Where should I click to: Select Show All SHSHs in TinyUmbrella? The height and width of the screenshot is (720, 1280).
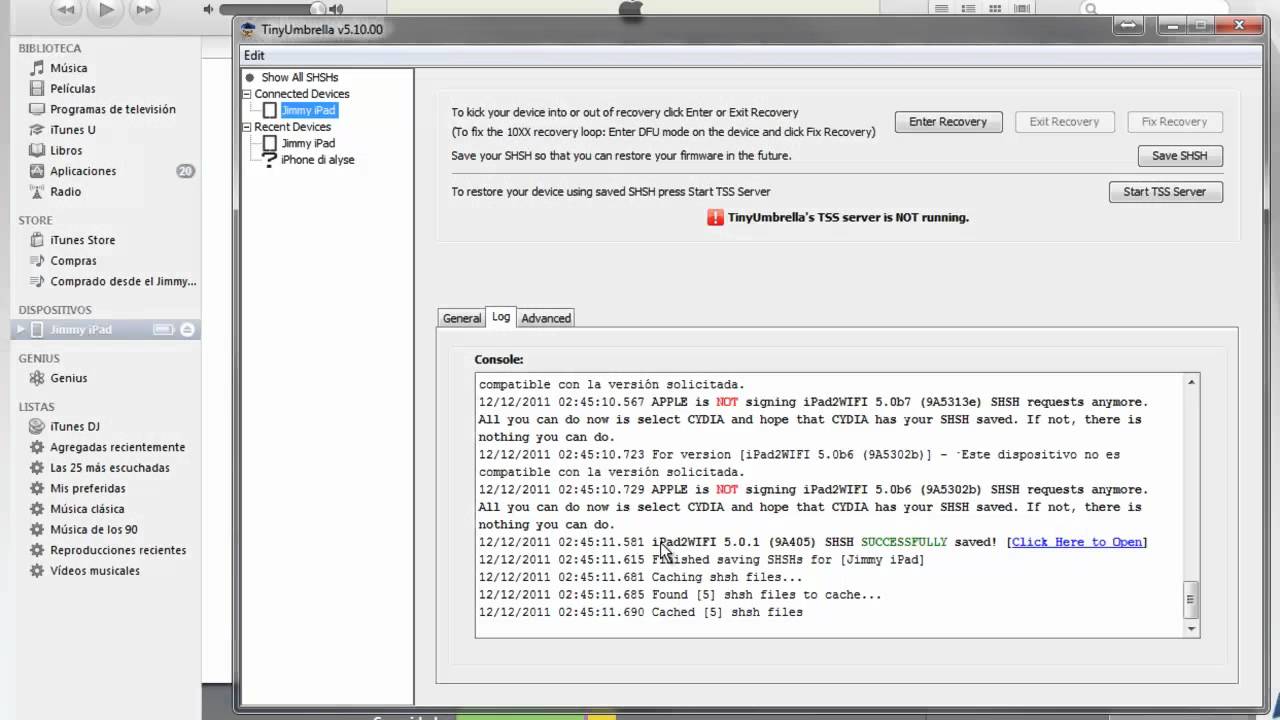[x=299, y=77]
